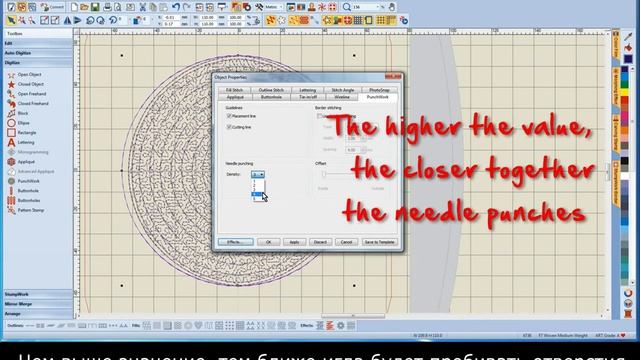Screen dimensions: 640x360
Task: Select the Appliqué tool
Action: click(x=21, y=162)
